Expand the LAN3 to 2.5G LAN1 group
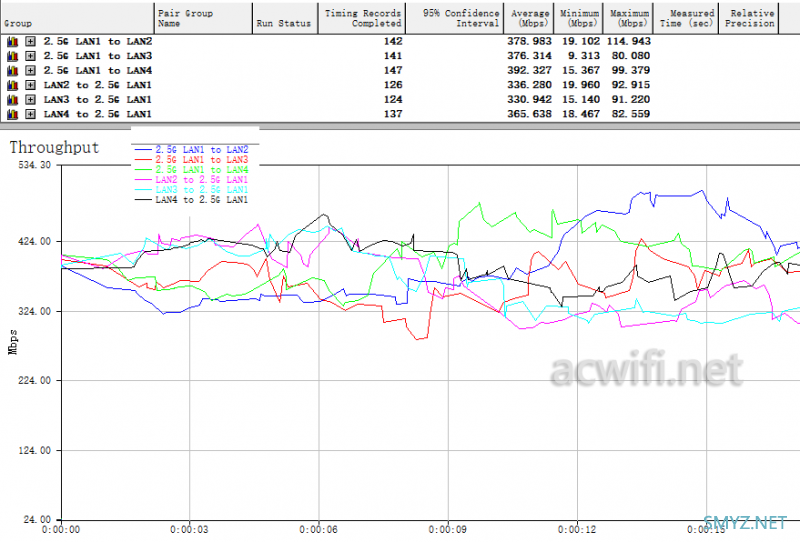 [31, 100]
